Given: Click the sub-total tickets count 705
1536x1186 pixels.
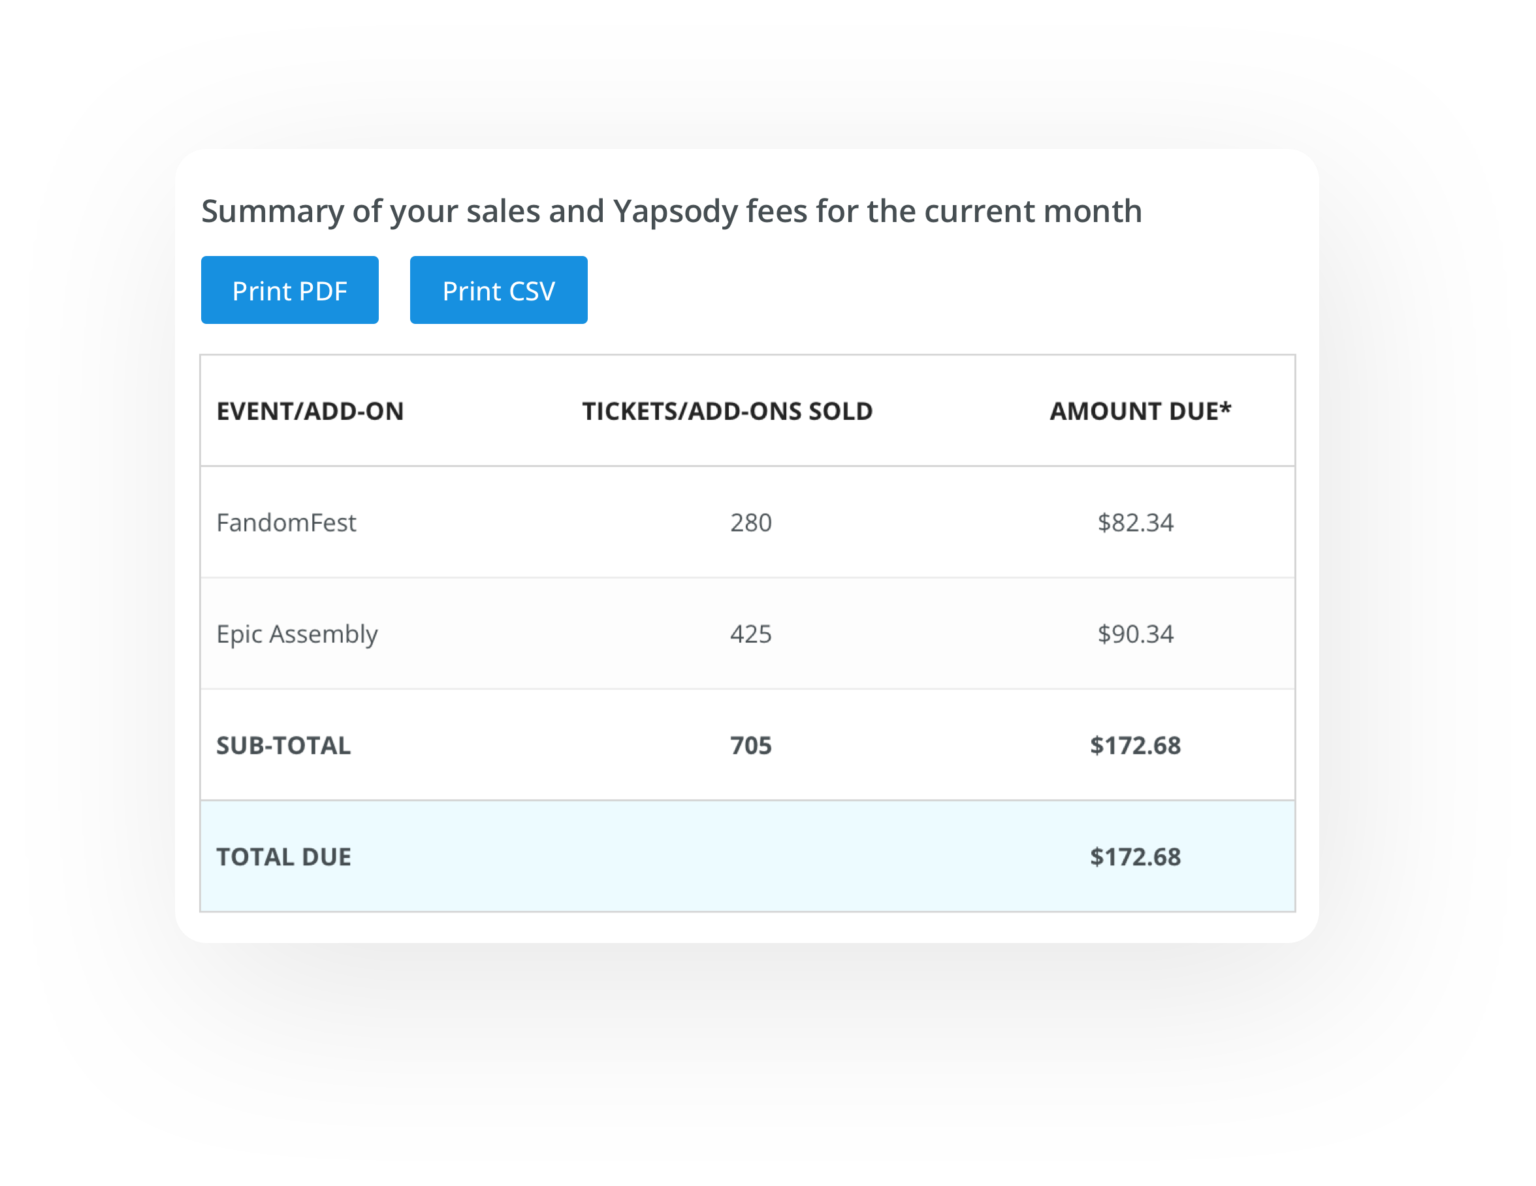Looking at the screenshot, I should click(x=750, y=746).
